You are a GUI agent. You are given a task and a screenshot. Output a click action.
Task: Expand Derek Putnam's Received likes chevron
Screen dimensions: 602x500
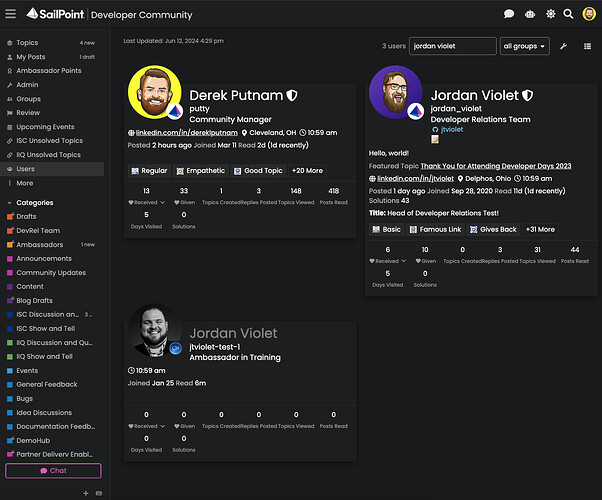coord(163,202)
